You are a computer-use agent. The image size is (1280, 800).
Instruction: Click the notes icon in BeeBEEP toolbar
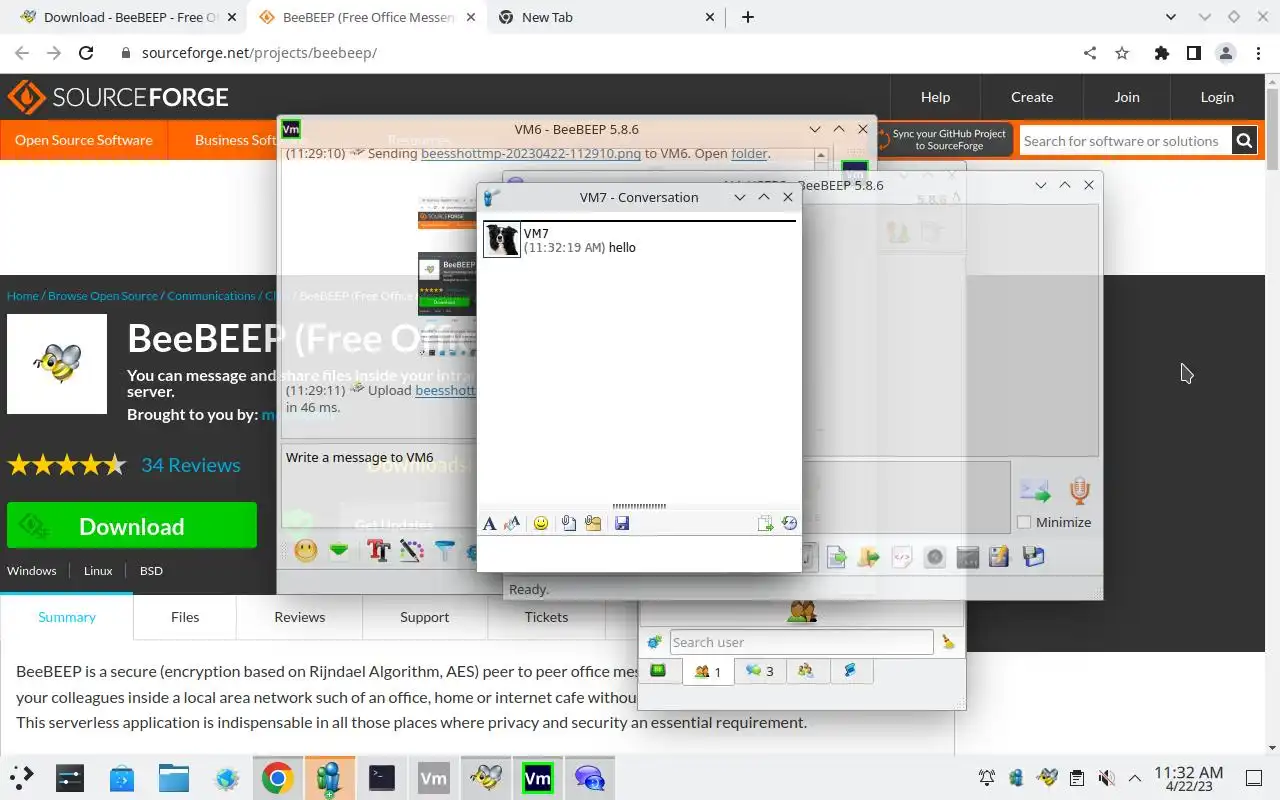click(999, 557)
